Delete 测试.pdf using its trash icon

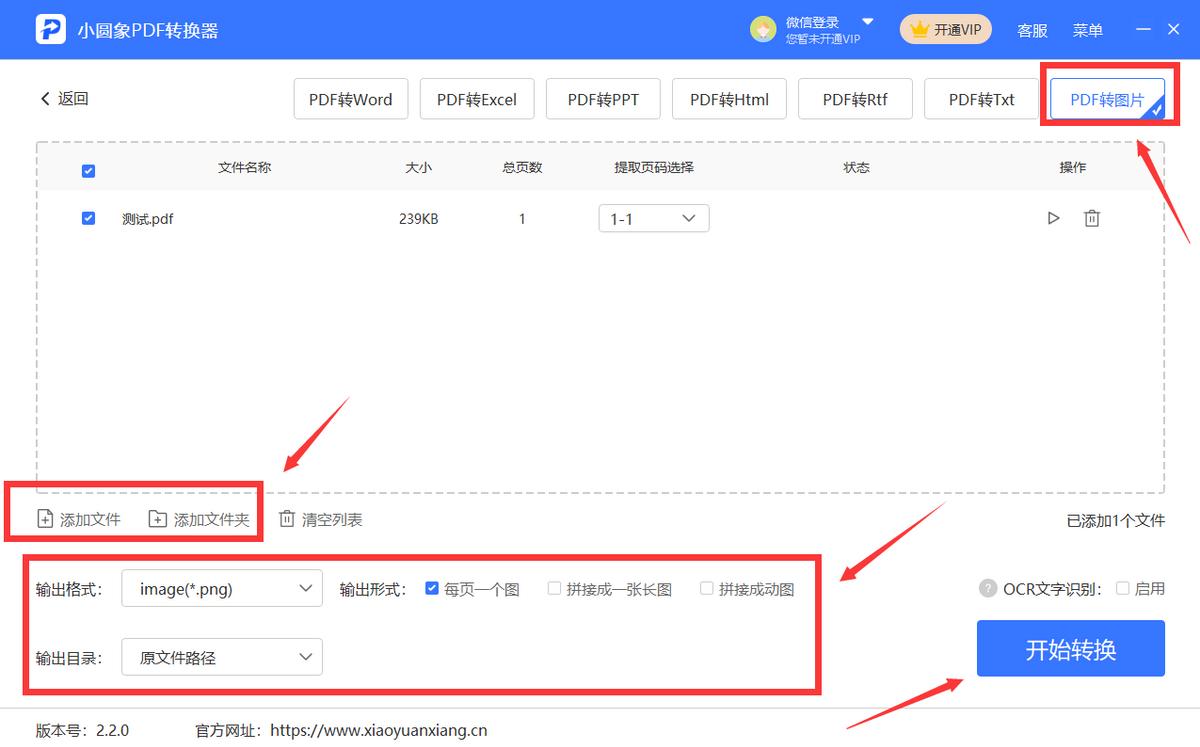(1092, 218)
